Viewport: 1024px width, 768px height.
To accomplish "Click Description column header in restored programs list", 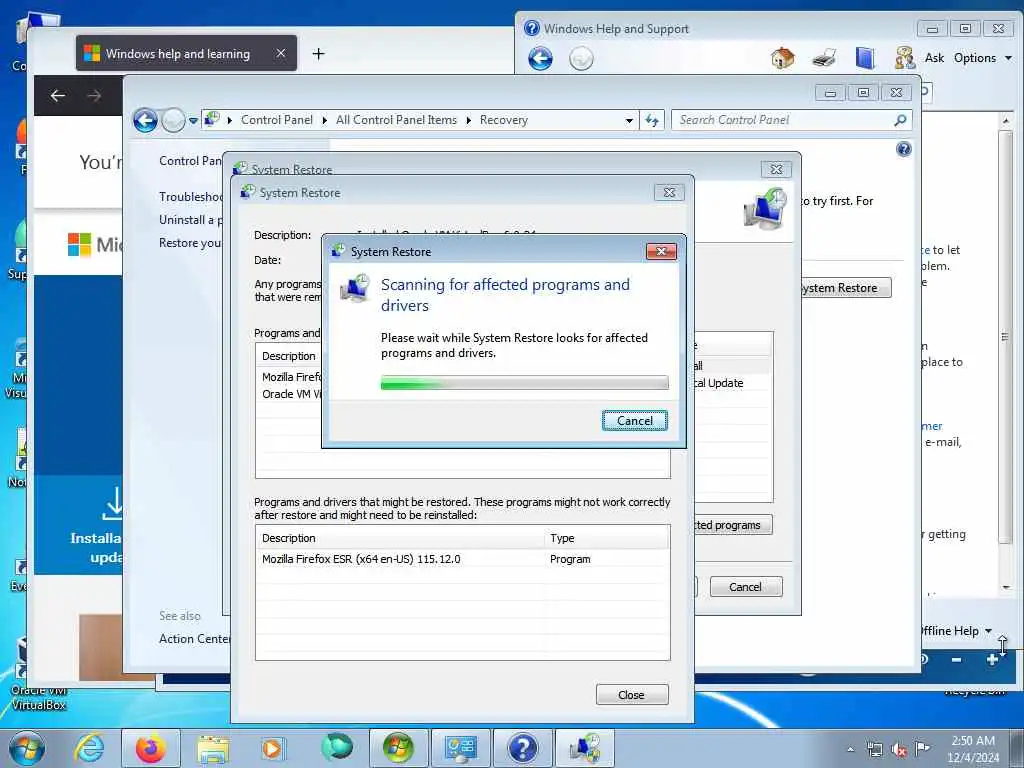I will [x=400, y=538].
